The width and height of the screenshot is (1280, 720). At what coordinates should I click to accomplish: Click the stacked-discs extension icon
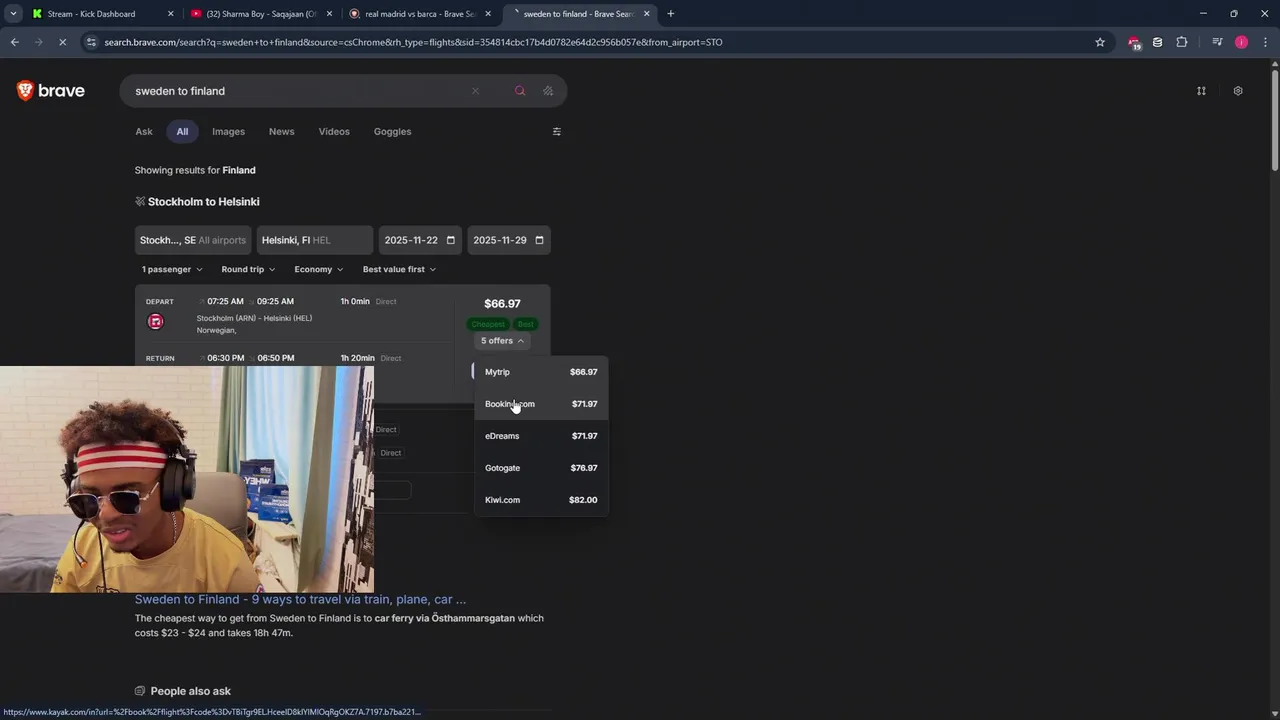(1157, 42)
